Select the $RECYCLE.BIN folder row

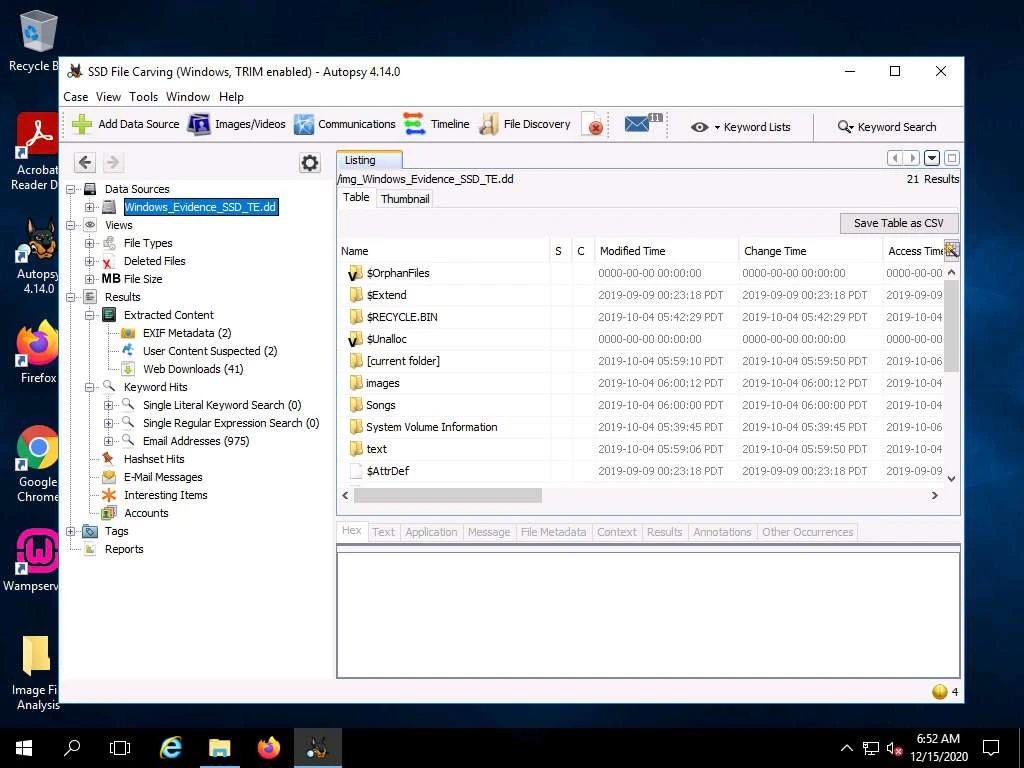[641, 317]
